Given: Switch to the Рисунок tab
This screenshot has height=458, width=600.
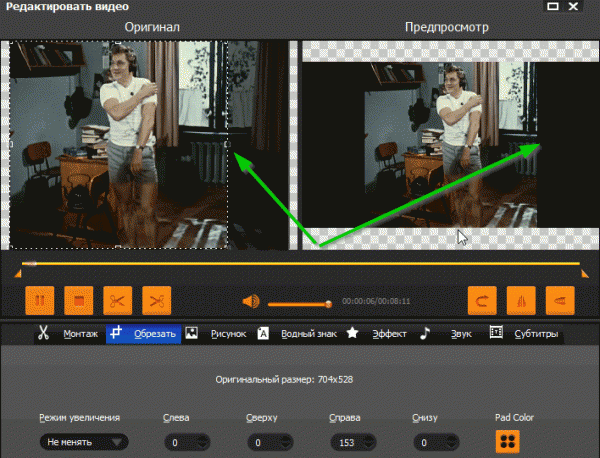Looking at the screenshot, I should coord(216,334).
